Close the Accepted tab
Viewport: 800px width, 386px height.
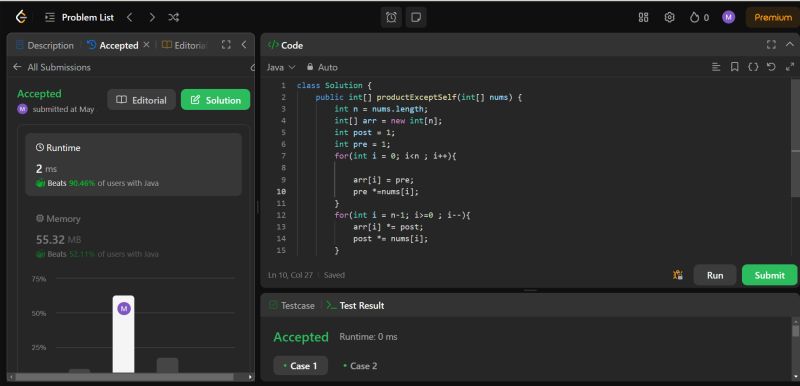click(146, 45)
